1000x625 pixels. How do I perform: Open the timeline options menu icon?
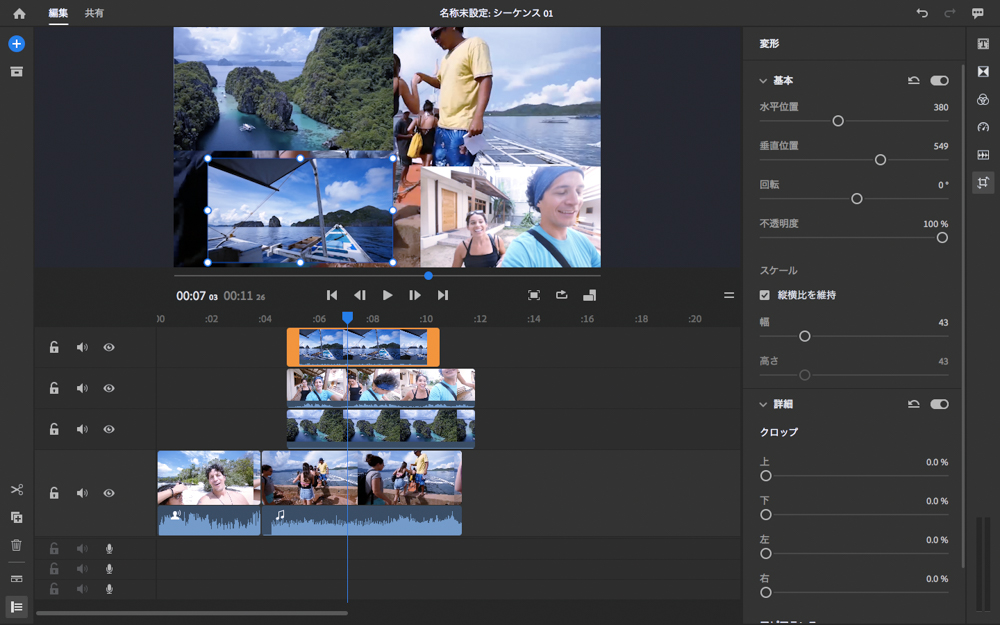point(729,295)
